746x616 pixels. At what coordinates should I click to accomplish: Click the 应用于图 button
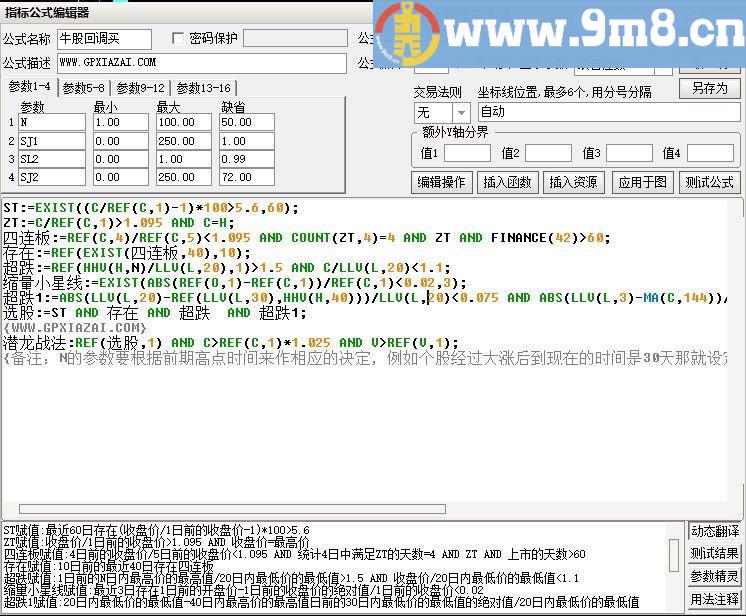pyautogui.click(x=642, y=182)
